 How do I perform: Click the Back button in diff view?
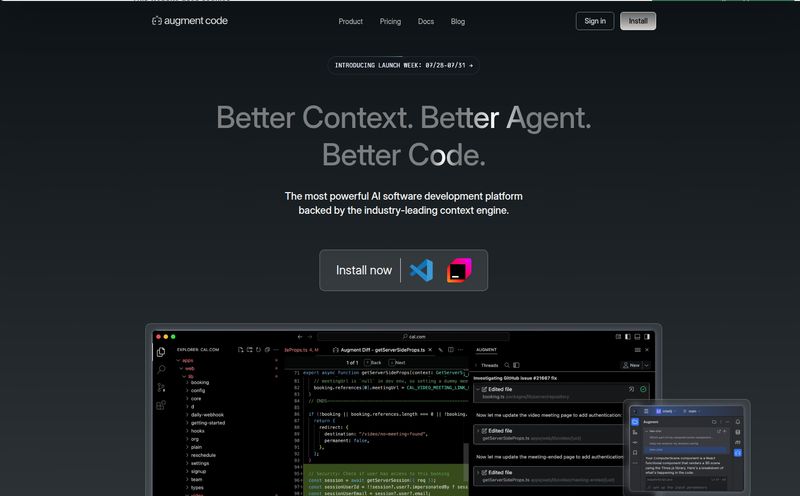click(373, 363)
